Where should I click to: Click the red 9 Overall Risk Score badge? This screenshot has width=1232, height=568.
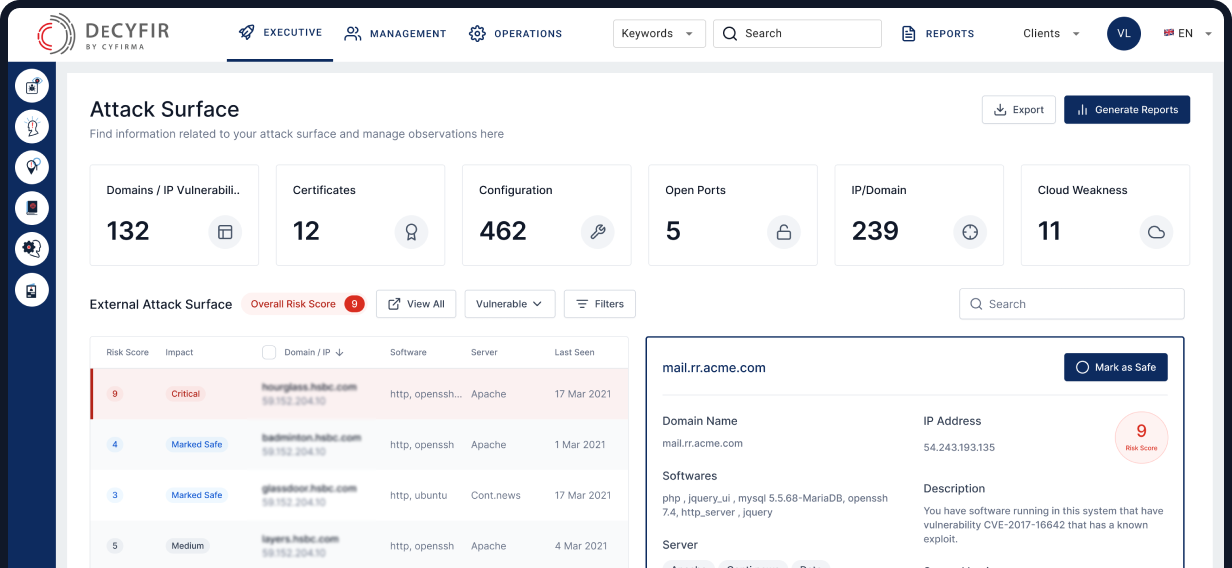[x=354, y=304]
